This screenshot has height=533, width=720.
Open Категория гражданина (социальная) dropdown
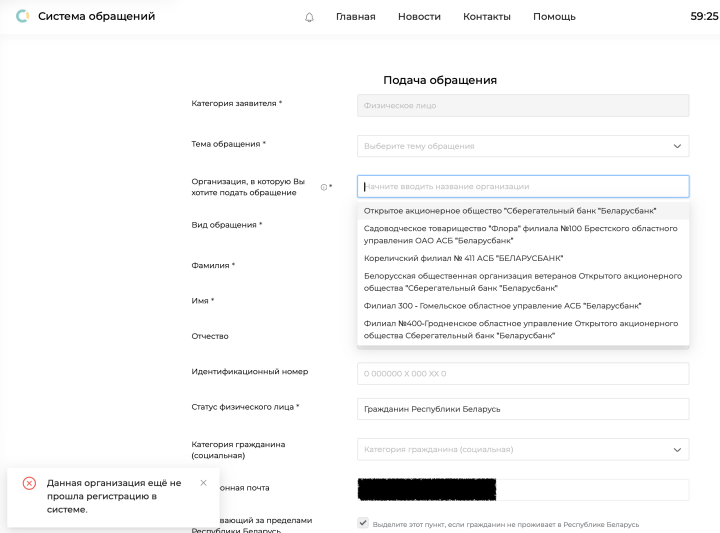523,449
